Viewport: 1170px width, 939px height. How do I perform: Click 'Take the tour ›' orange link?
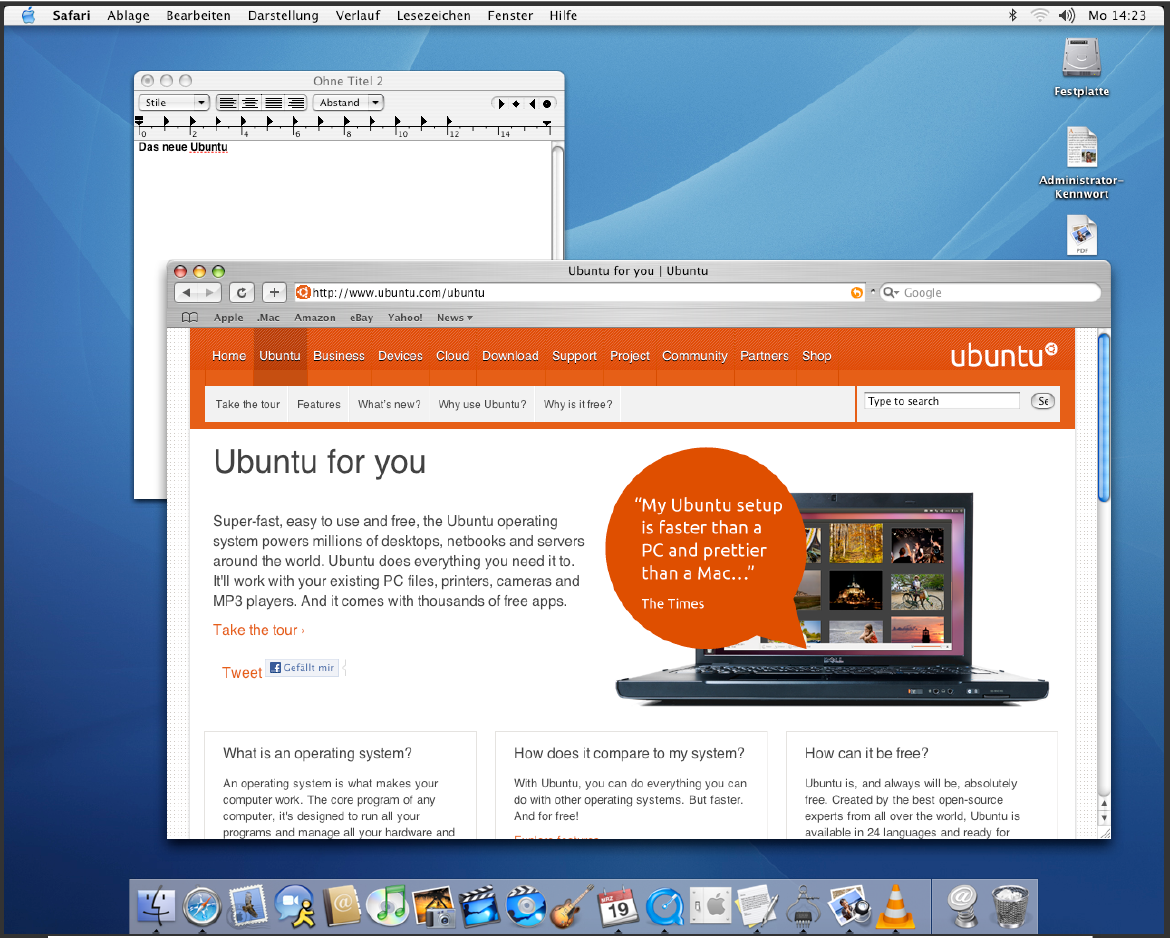259,630
